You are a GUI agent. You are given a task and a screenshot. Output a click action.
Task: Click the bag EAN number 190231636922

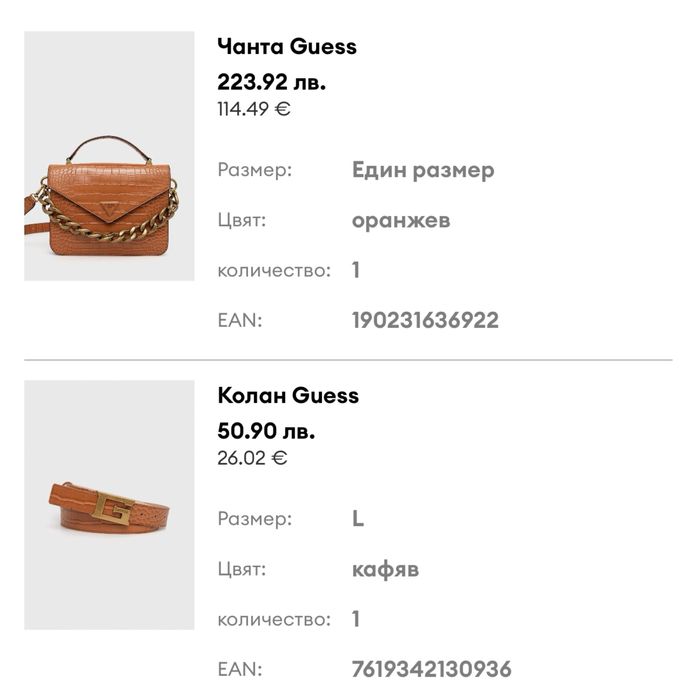[425, 320]
